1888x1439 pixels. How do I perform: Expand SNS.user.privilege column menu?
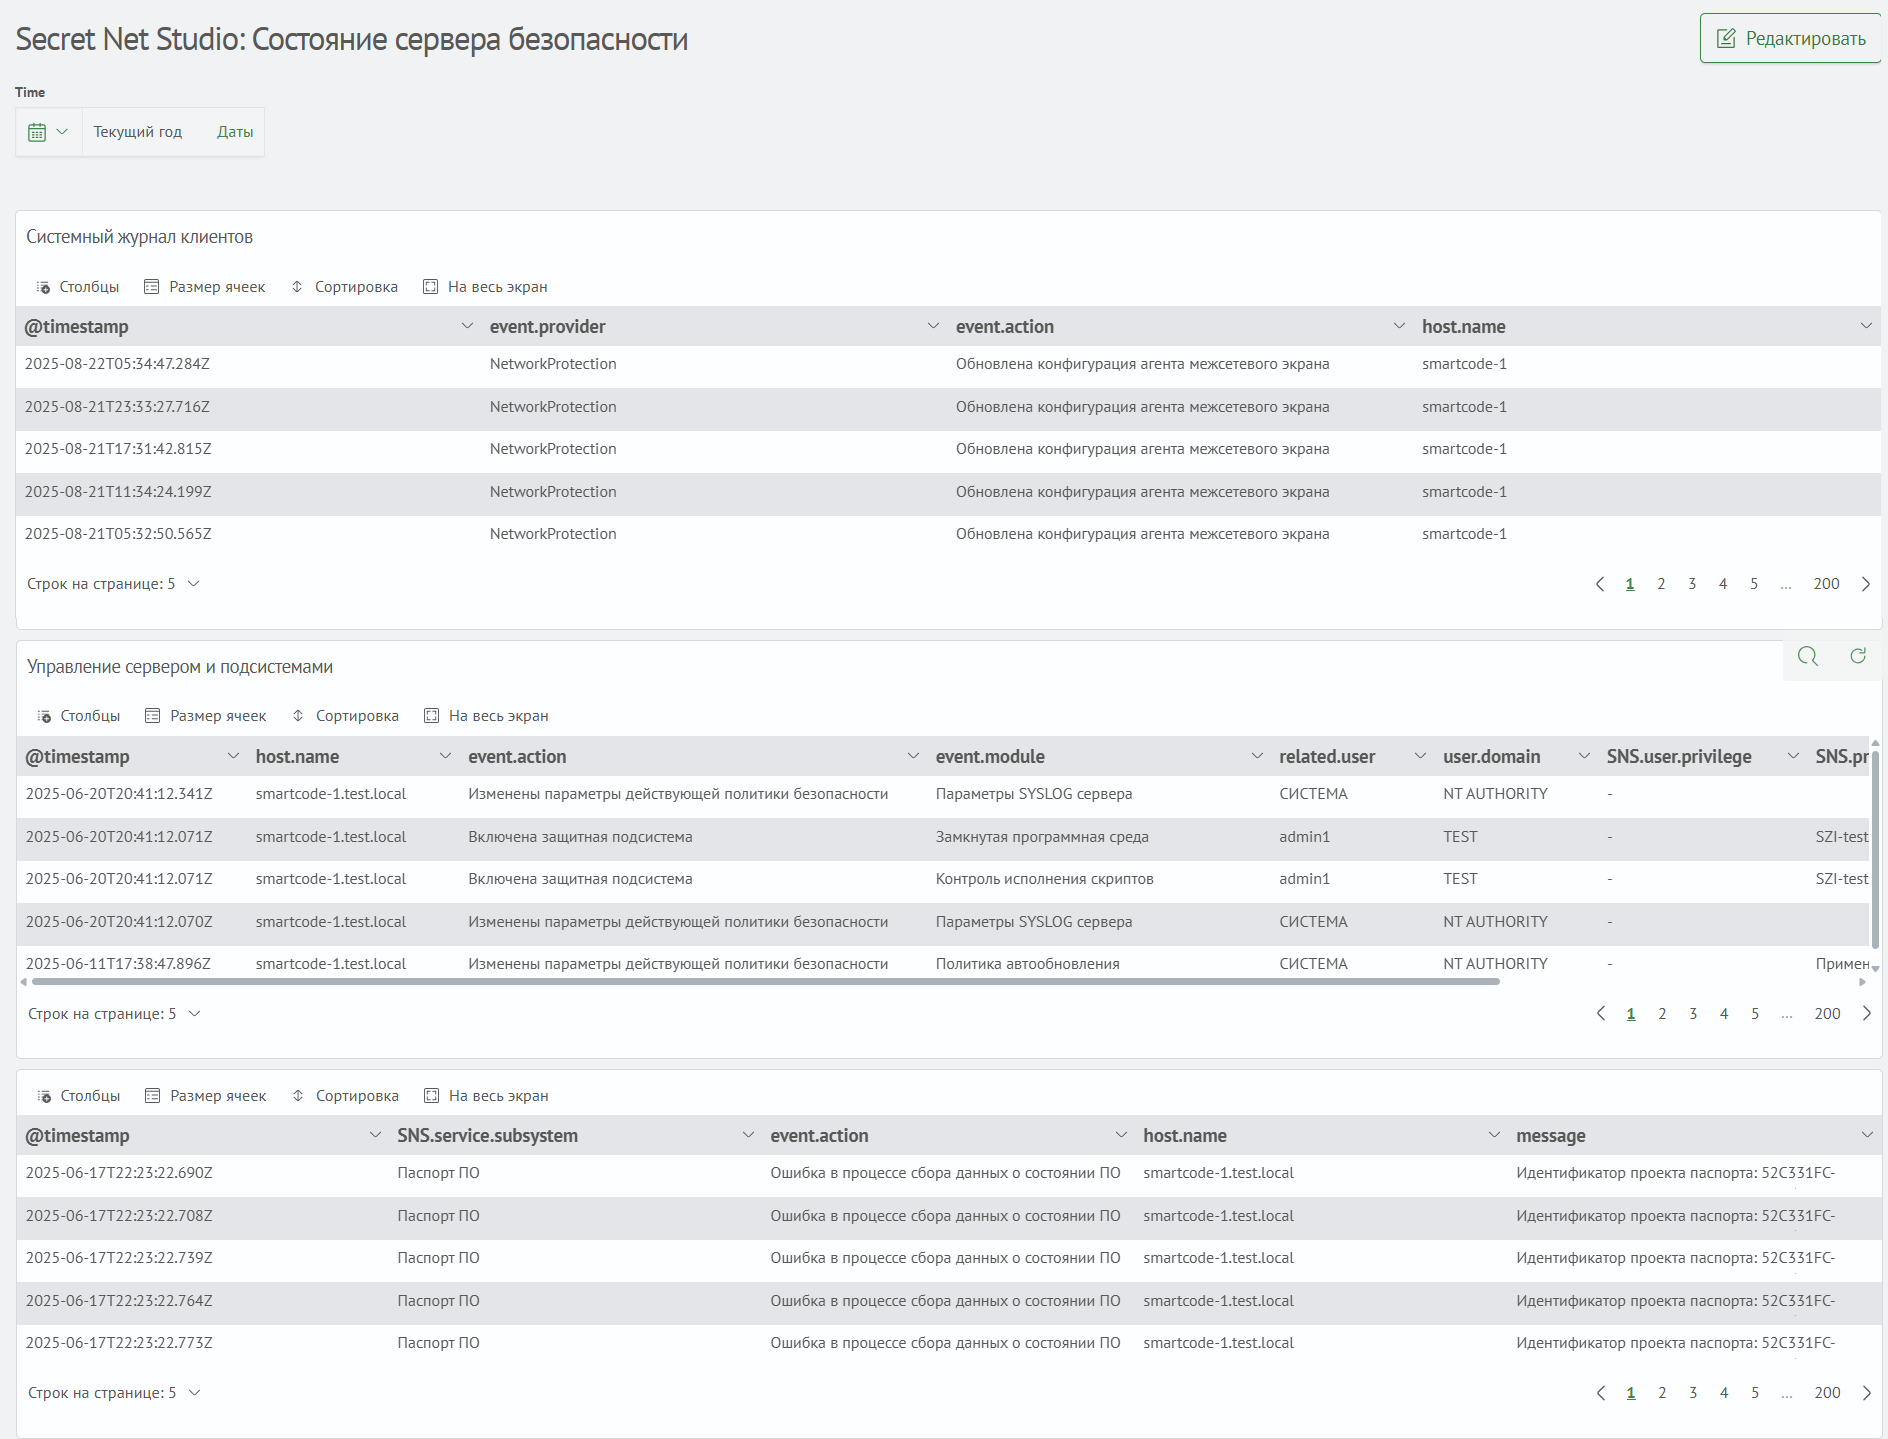click(x=1793, y=756)
